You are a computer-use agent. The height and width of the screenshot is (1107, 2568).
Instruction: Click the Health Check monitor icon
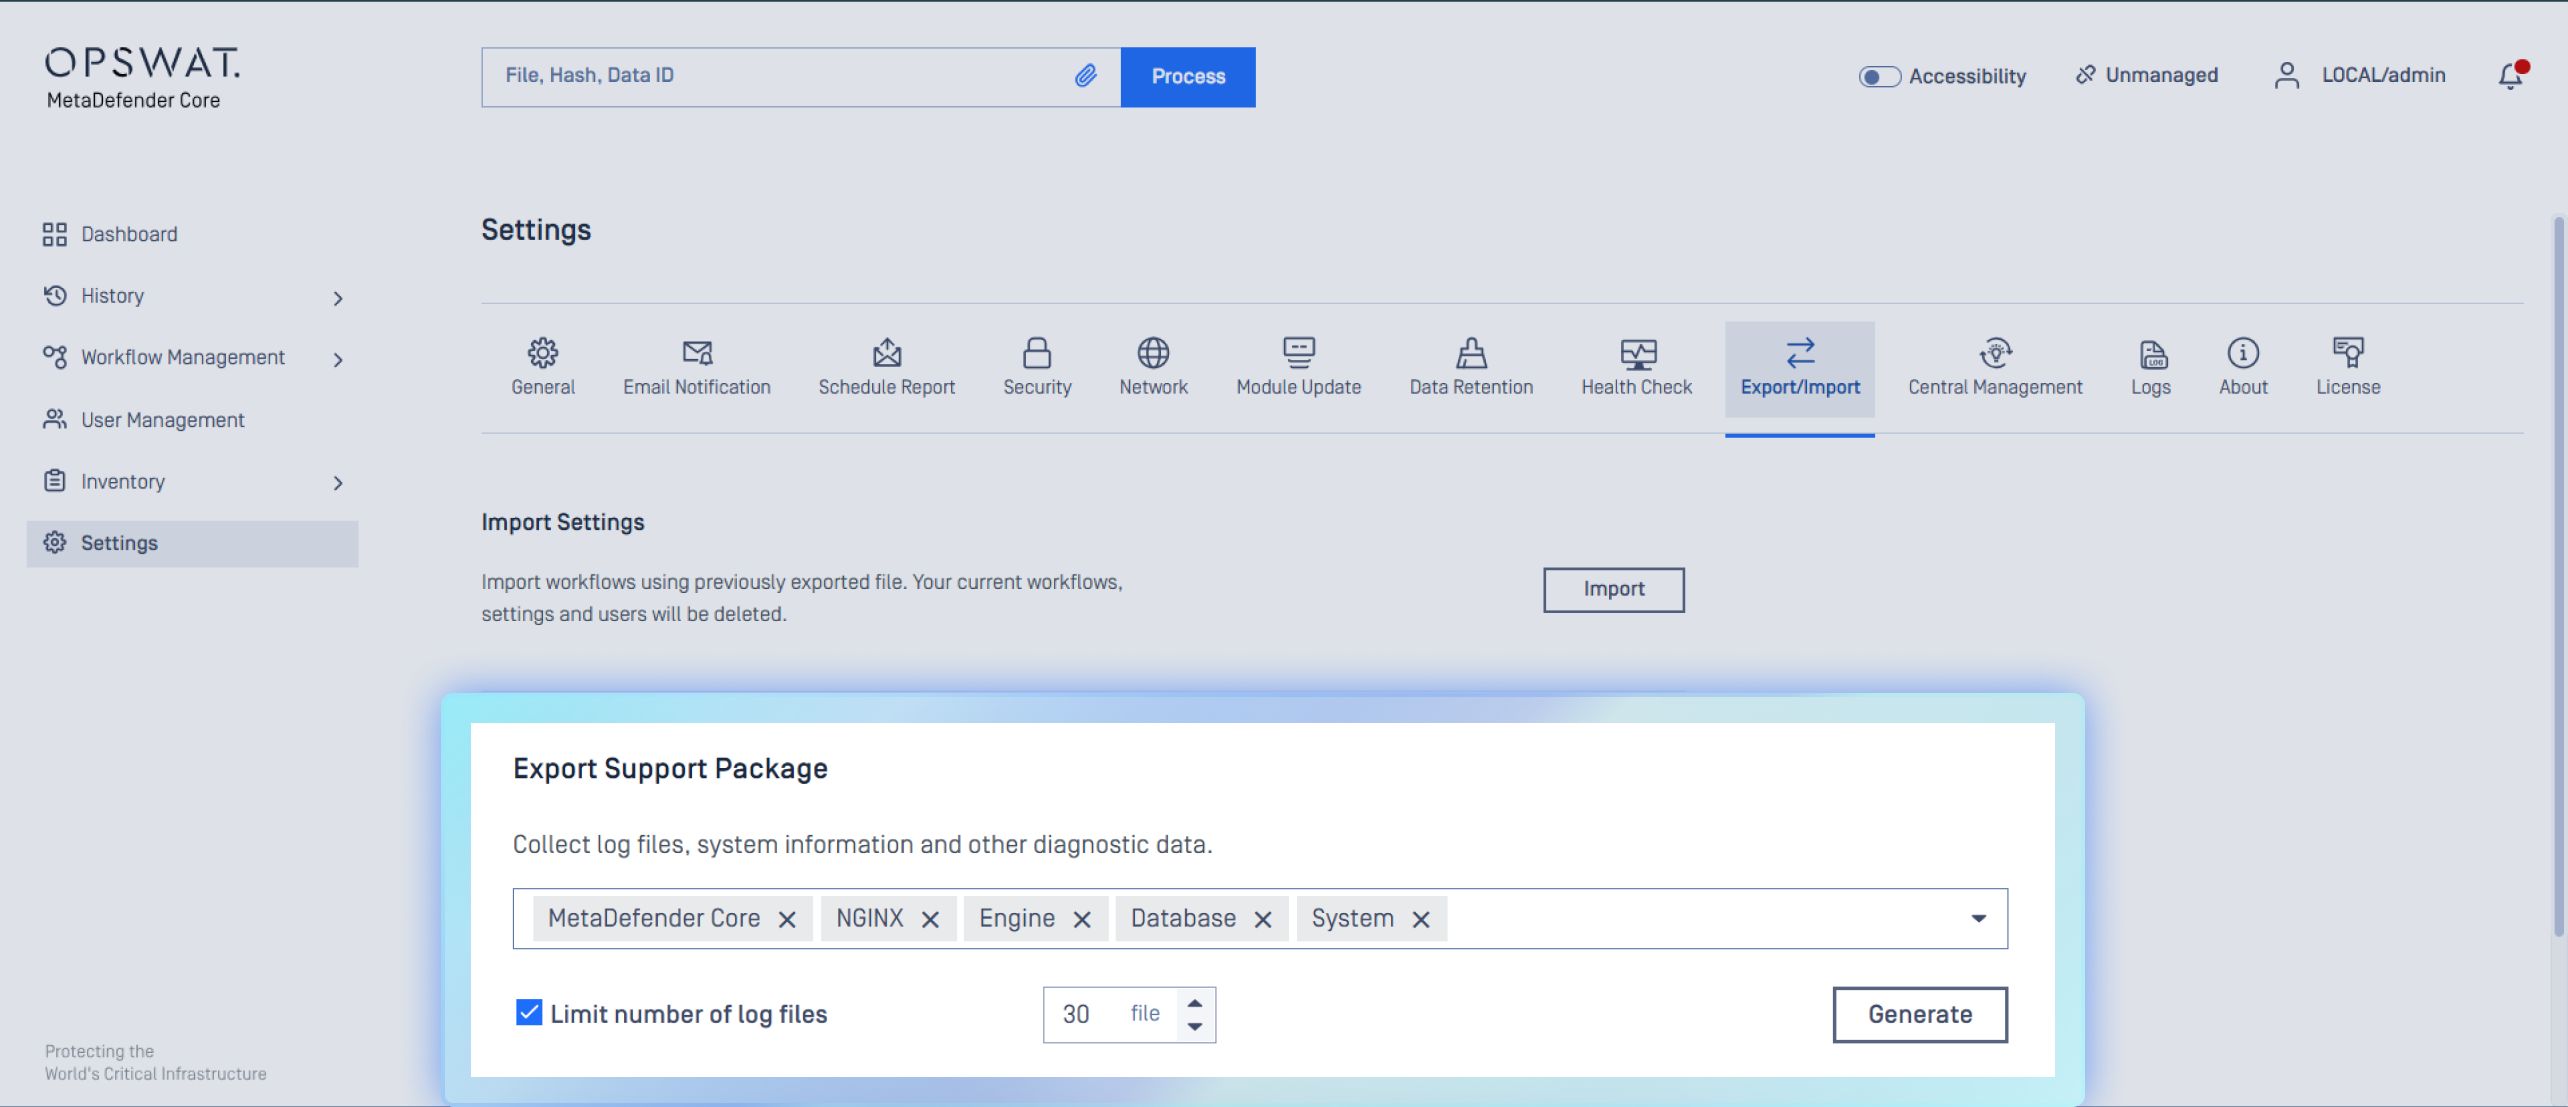click(x=1637, y=353)
